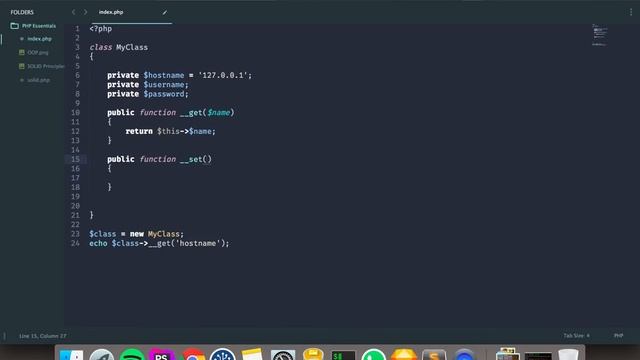The height and width of the screenshot is (360, 640).
Task: Click the PHP Essentials folder icon
Action: 15,26
